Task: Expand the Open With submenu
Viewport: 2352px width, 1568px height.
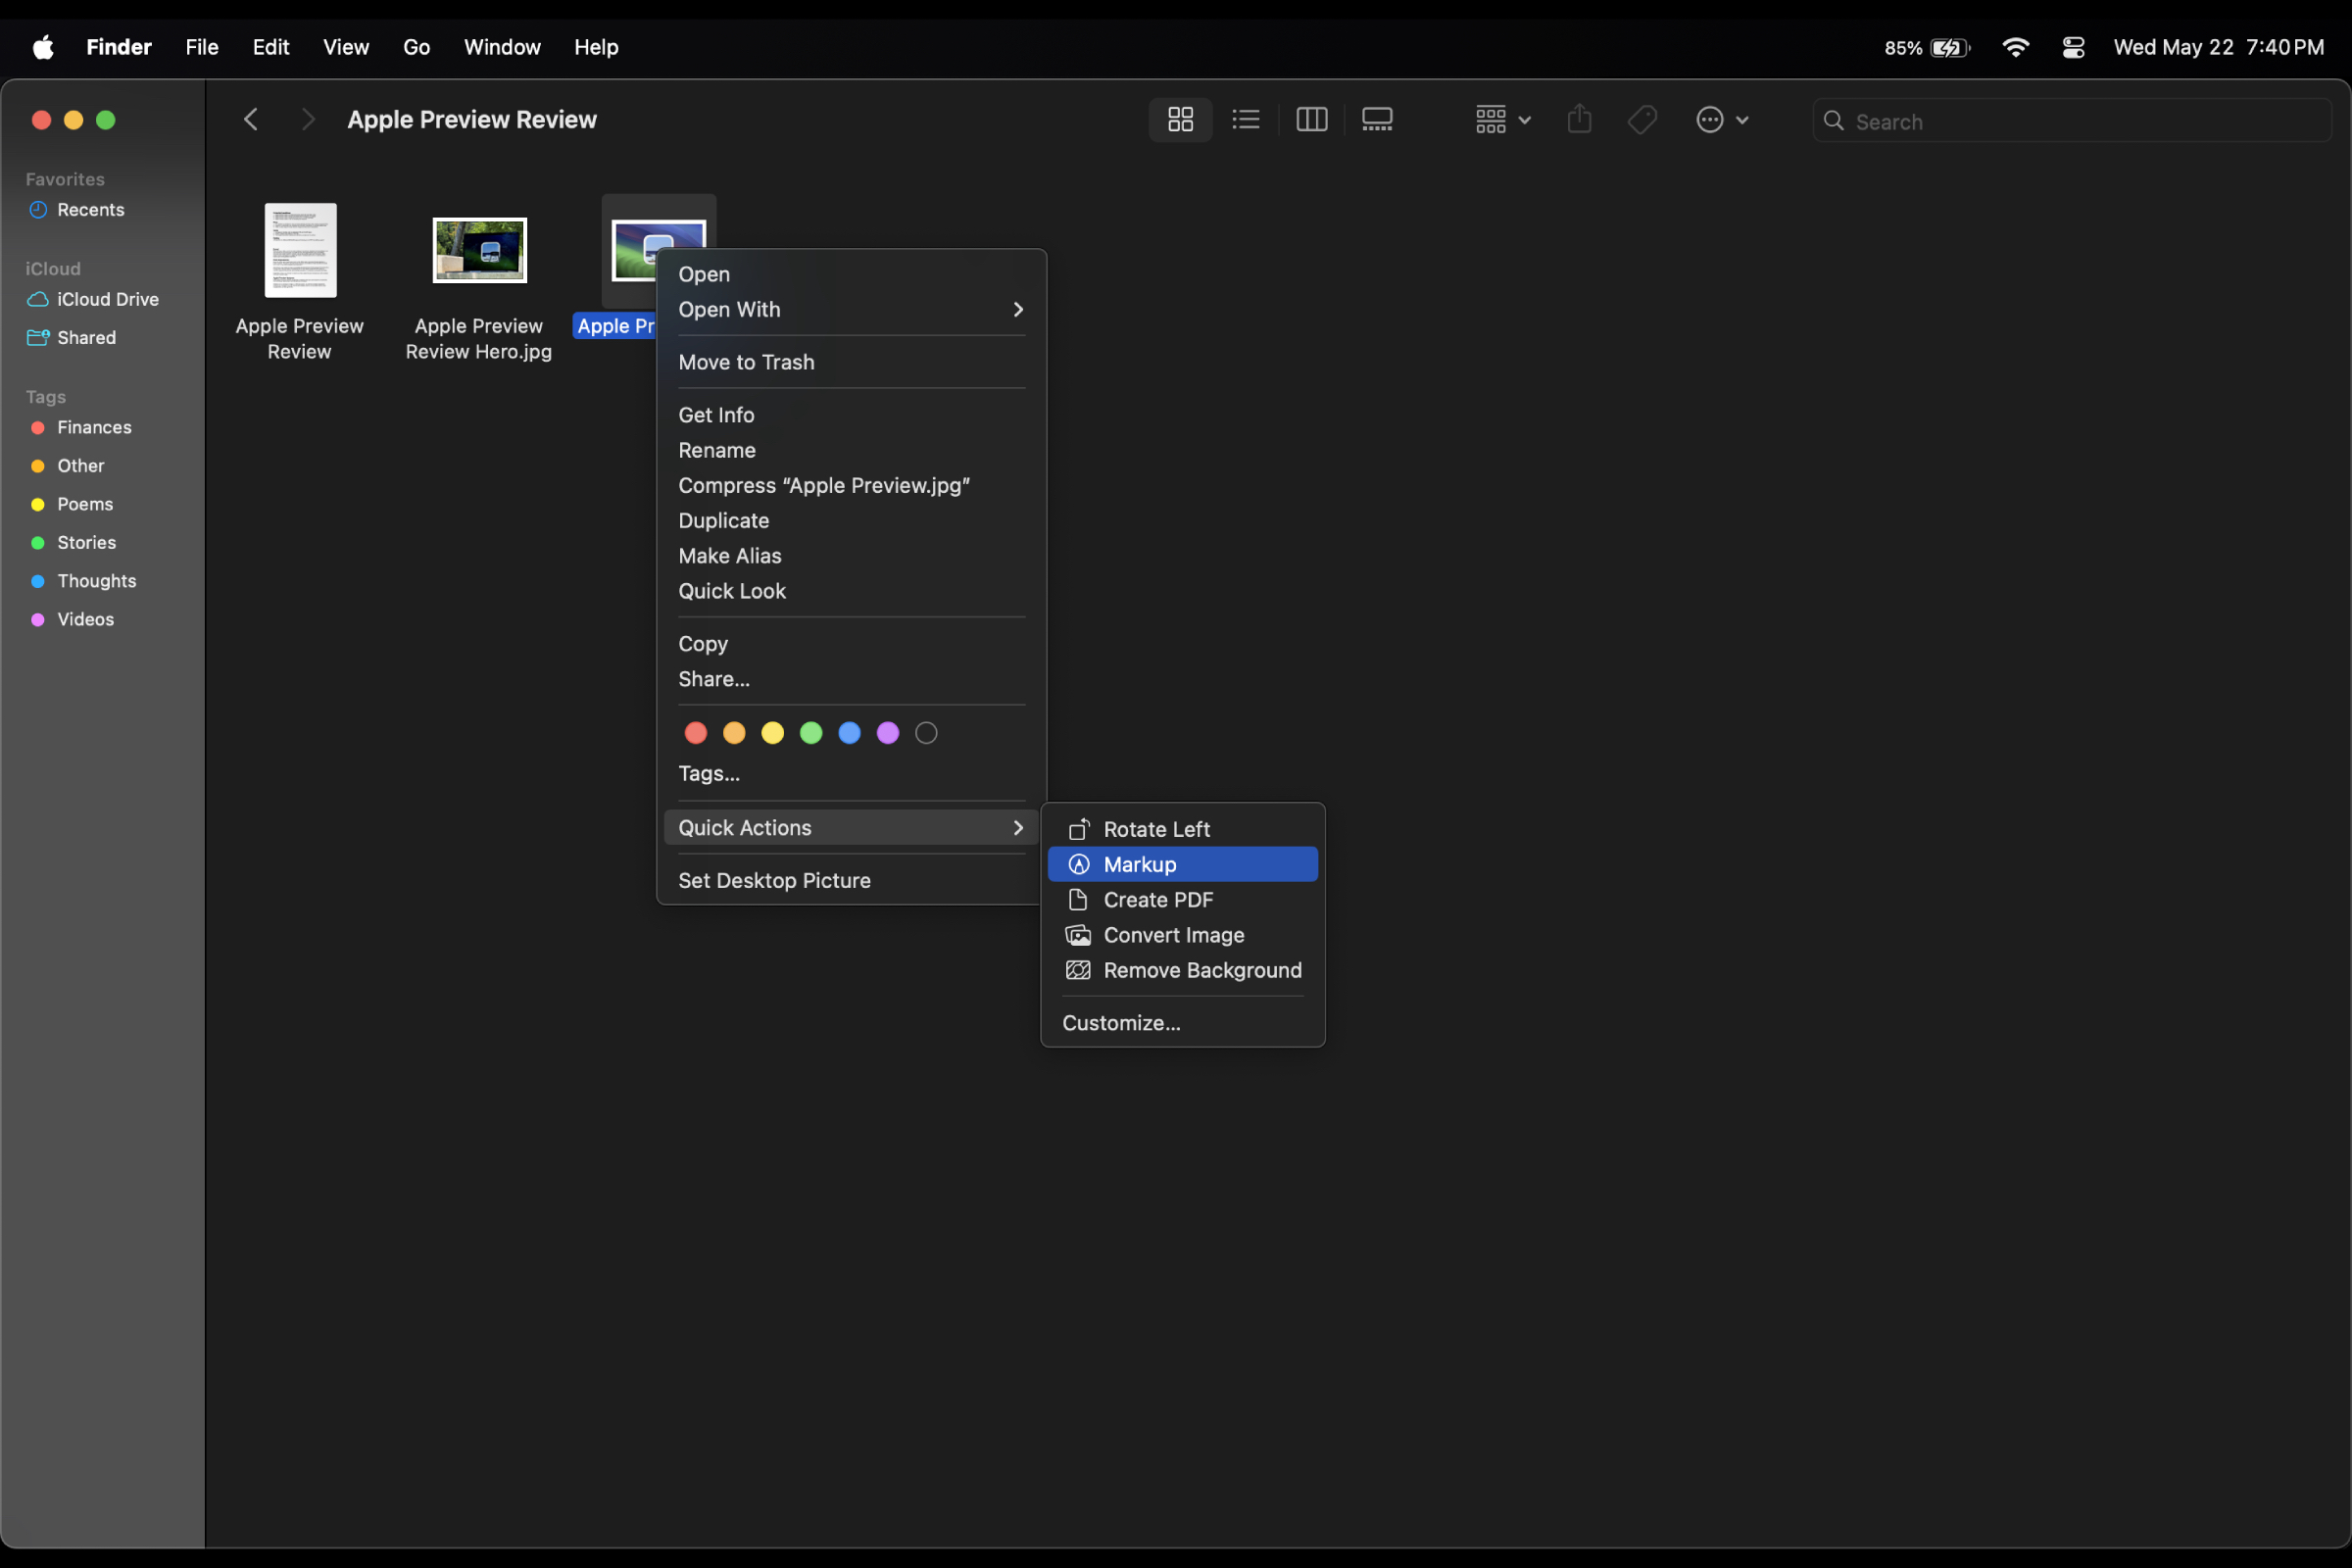Action: tap(729, 309)
